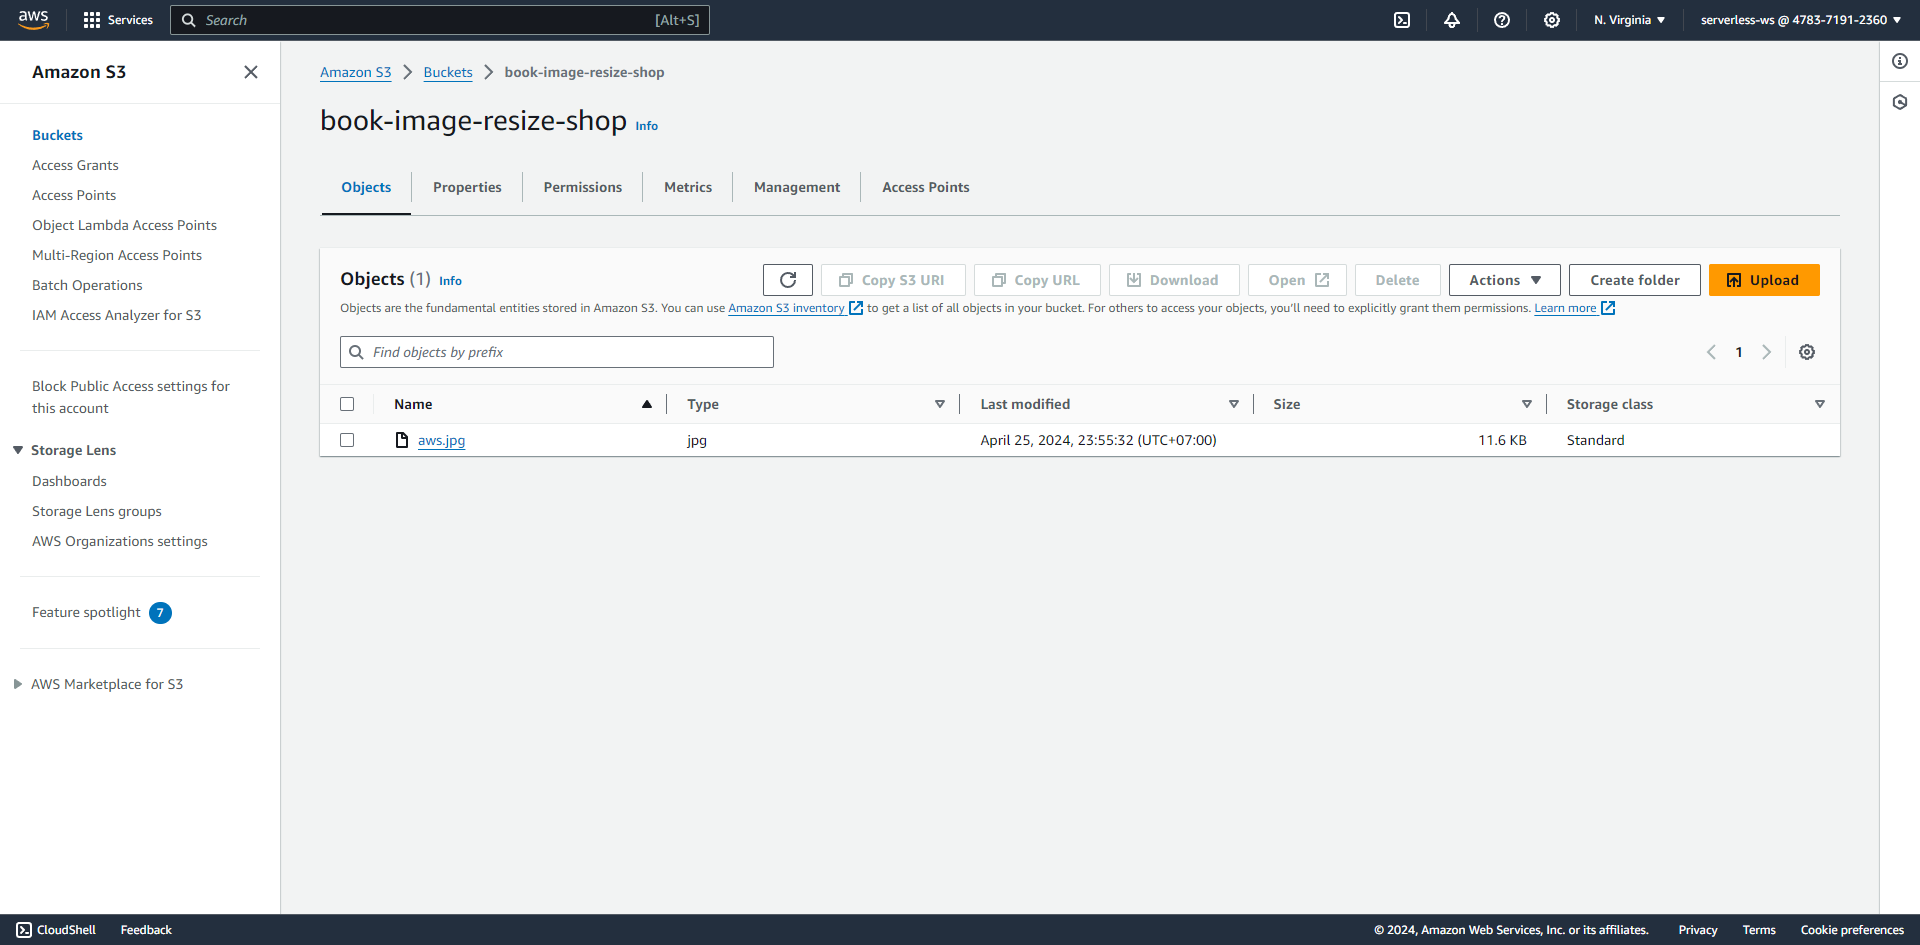
Task: Open Feature spotlight in sidebar
Action: click(86, 612)
